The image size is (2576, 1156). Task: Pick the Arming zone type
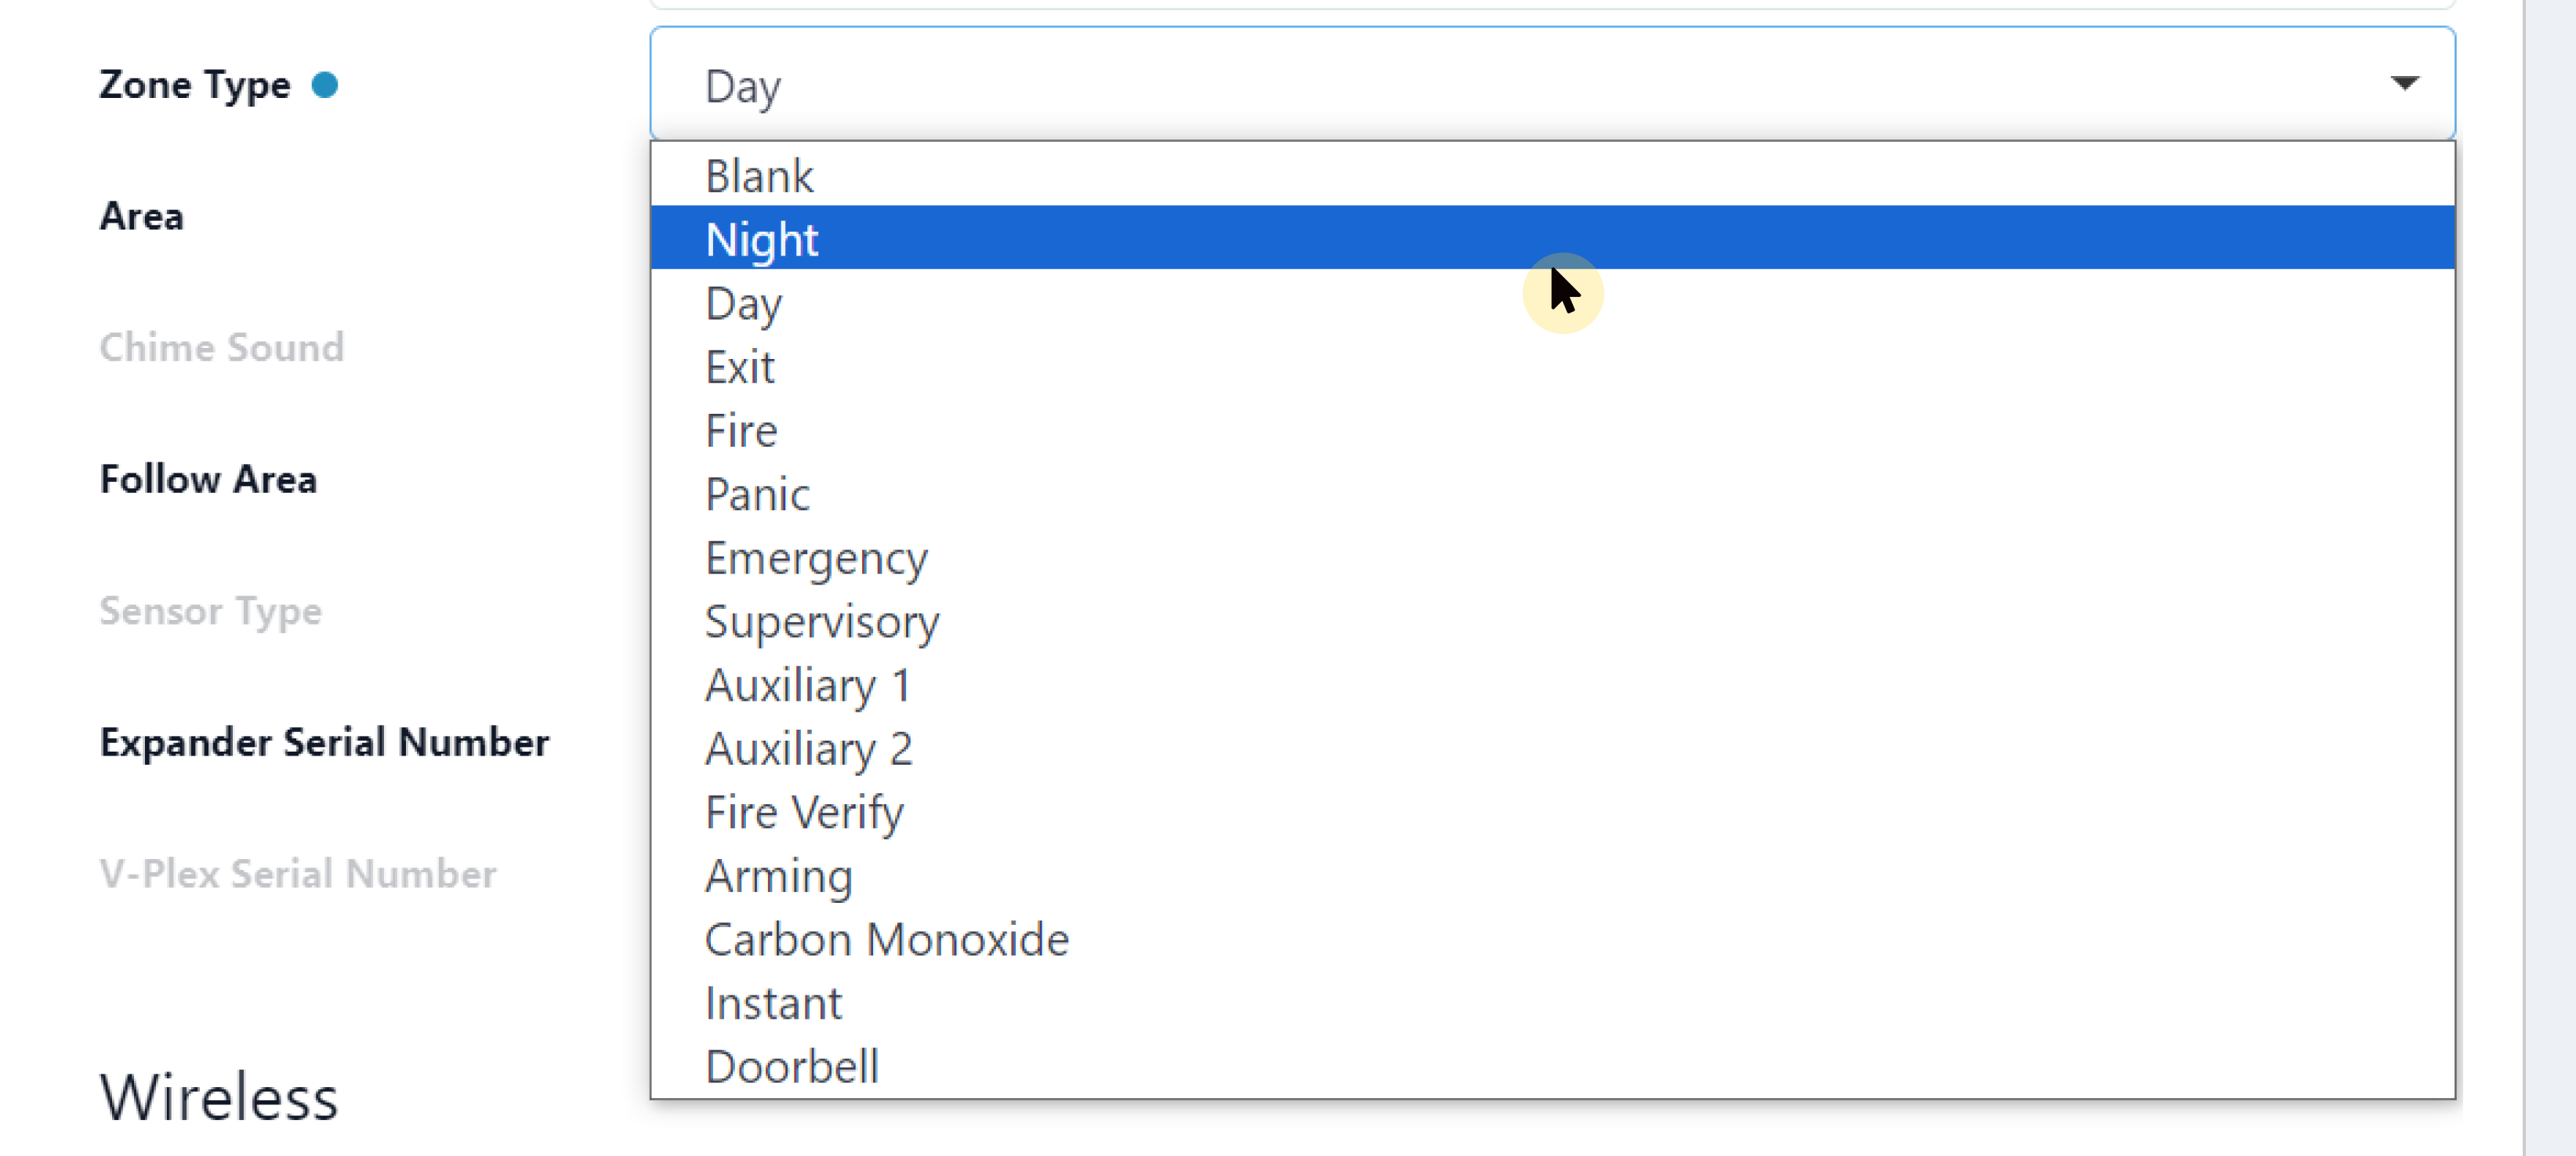779,876
